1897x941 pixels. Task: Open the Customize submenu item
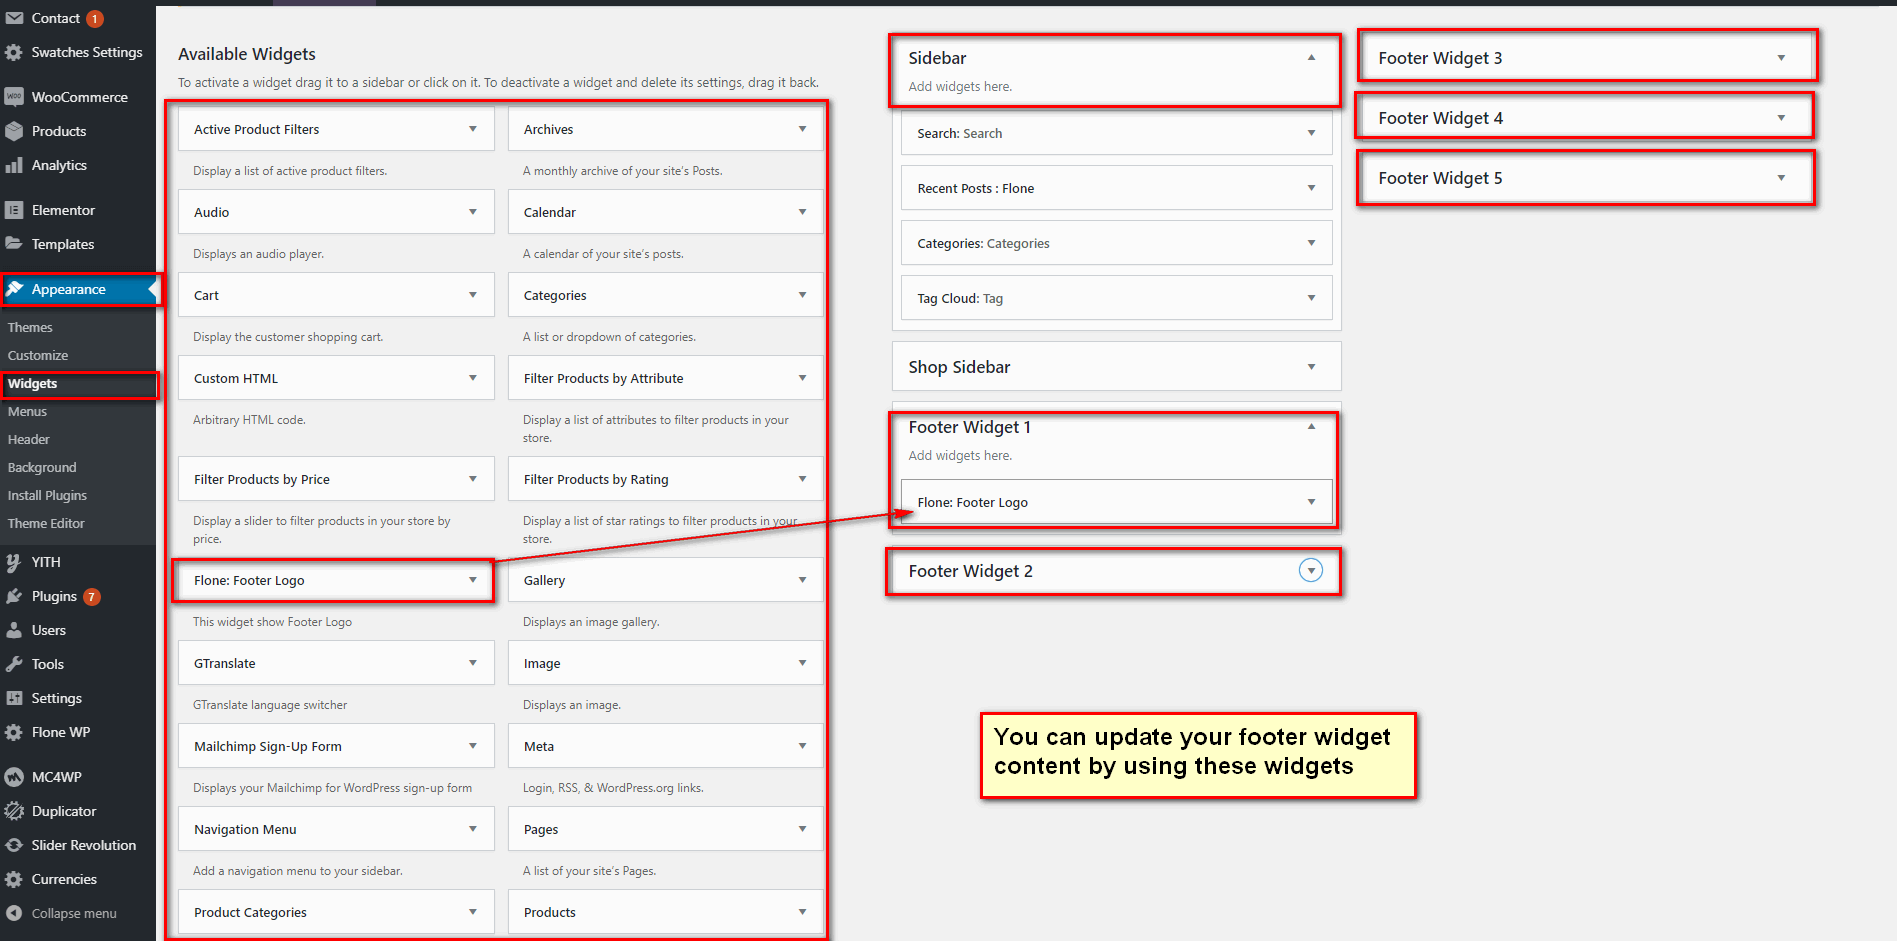[38, 355]
